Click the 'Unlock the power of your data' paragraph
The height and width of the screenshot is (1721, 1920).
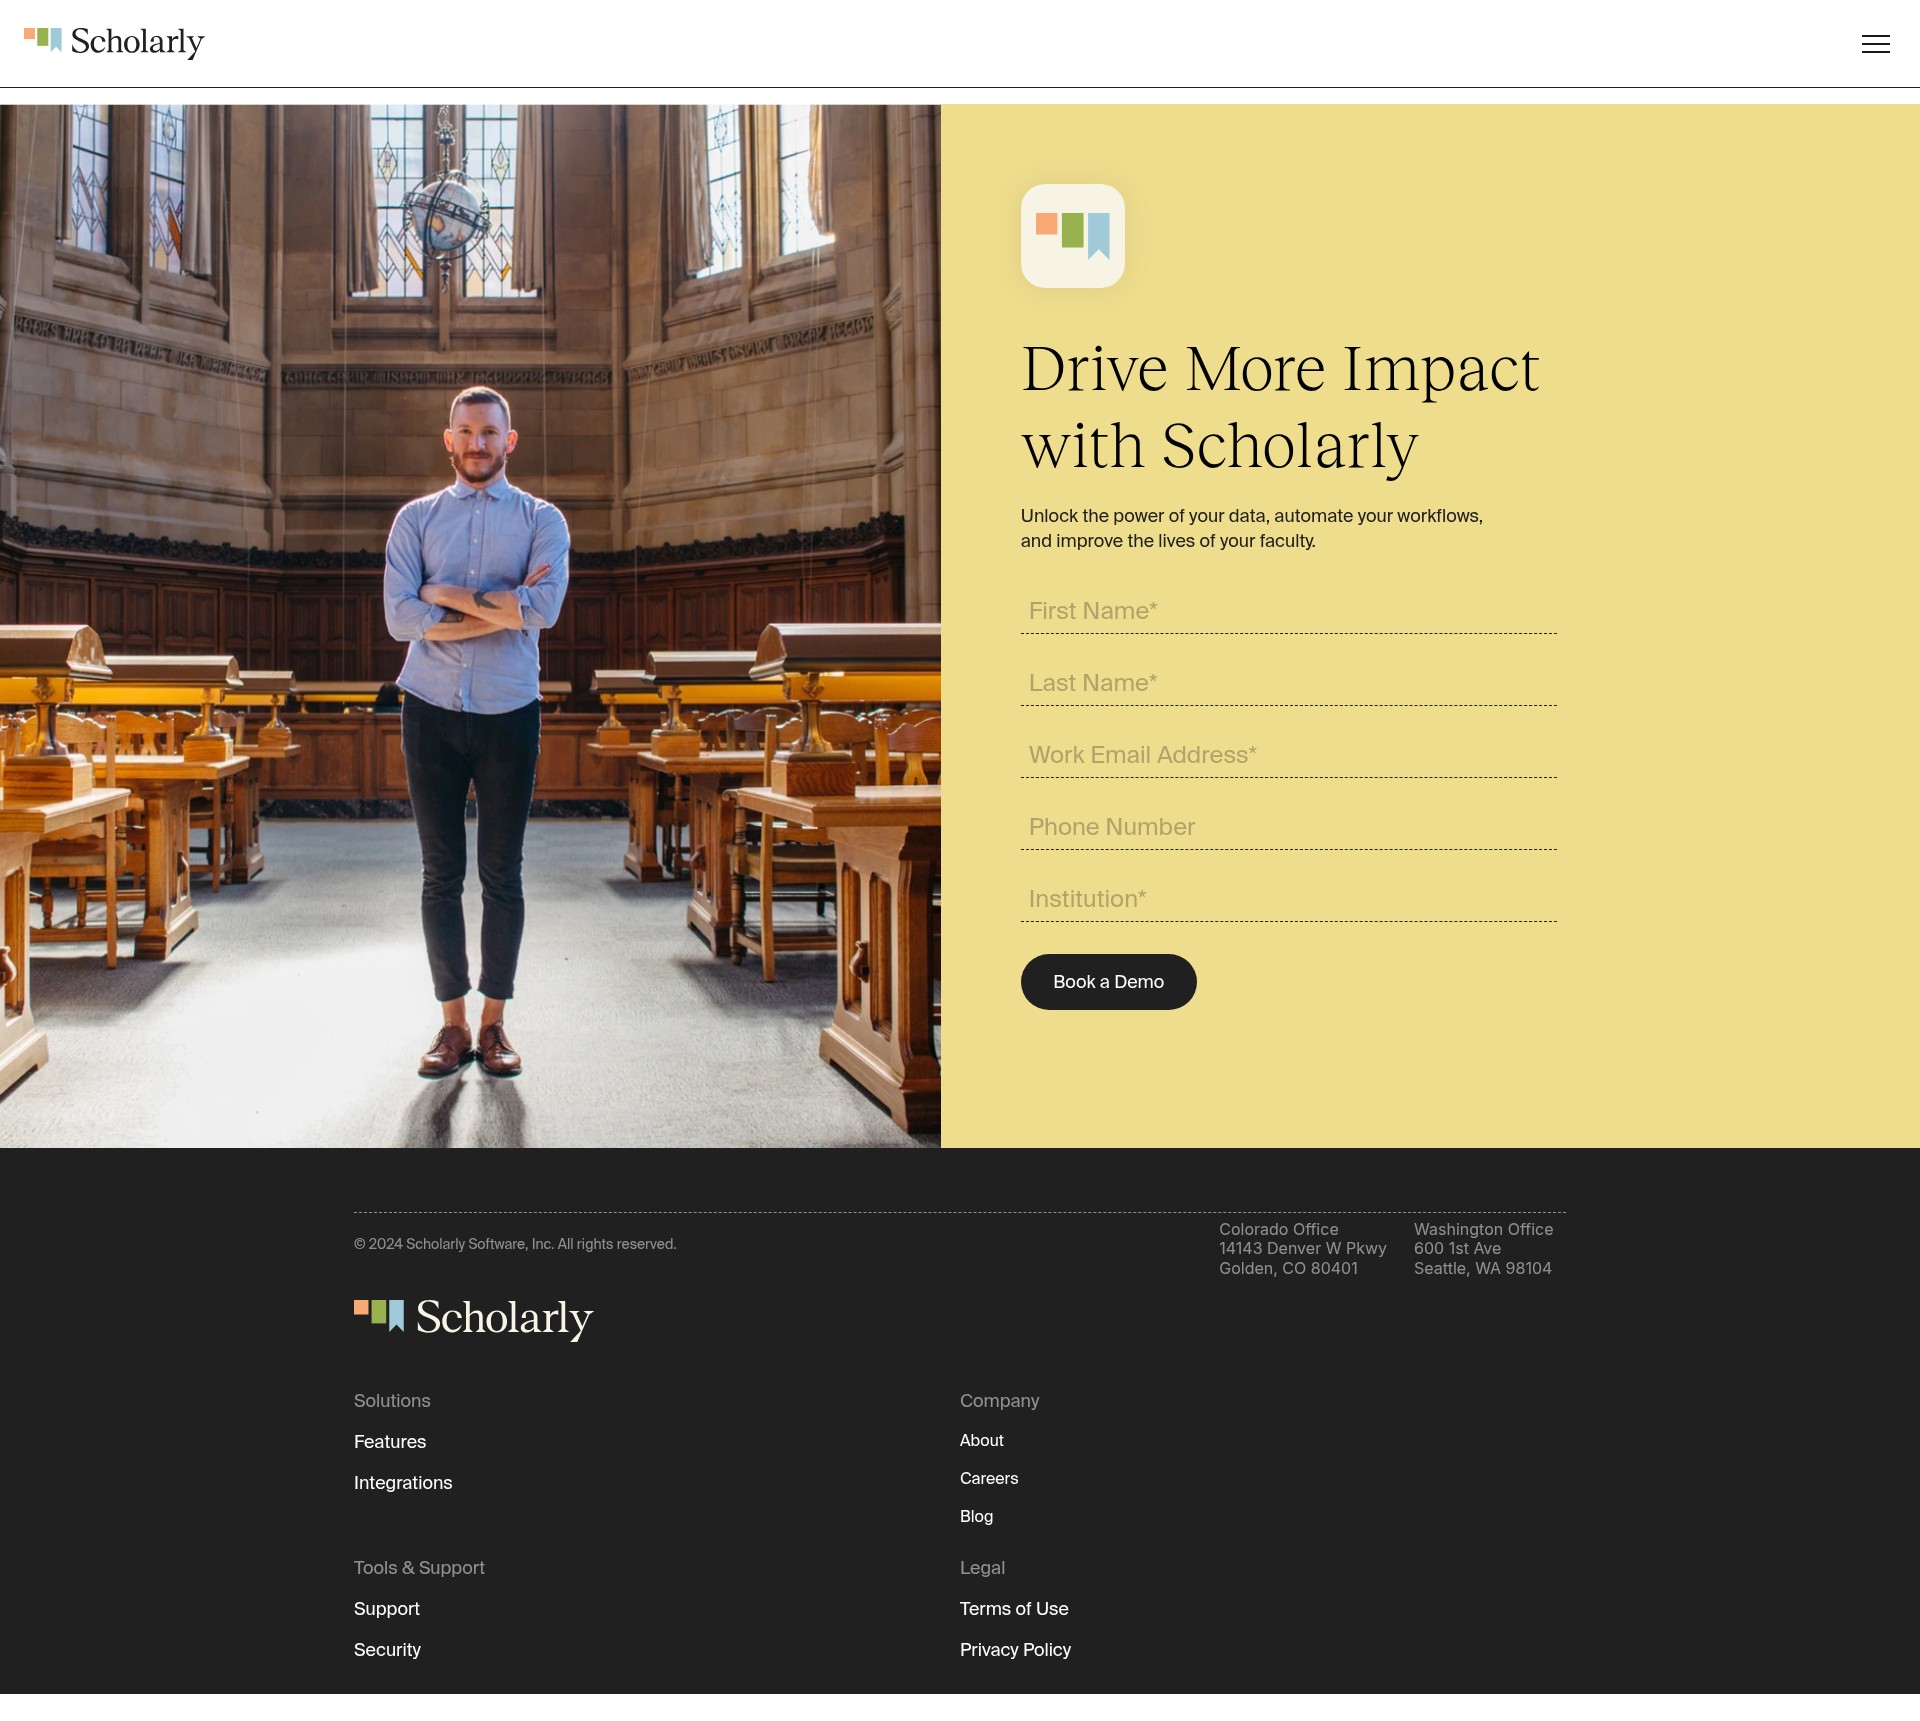click(1252, 528)
